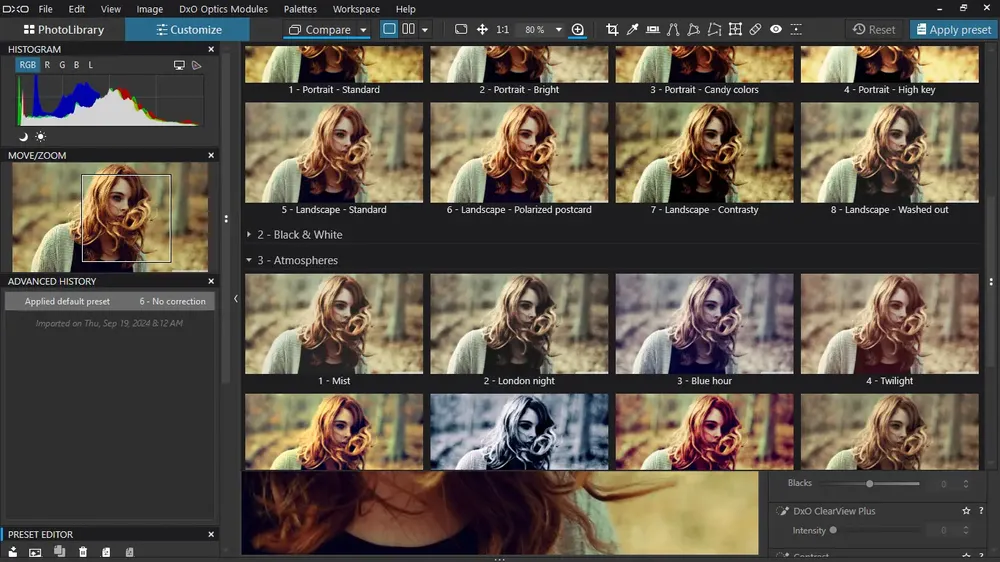The width and height of the screenshot is (1000, 562).
Task: Toggle shadow clipping moon icon
Action: click(x=24, y=137)
